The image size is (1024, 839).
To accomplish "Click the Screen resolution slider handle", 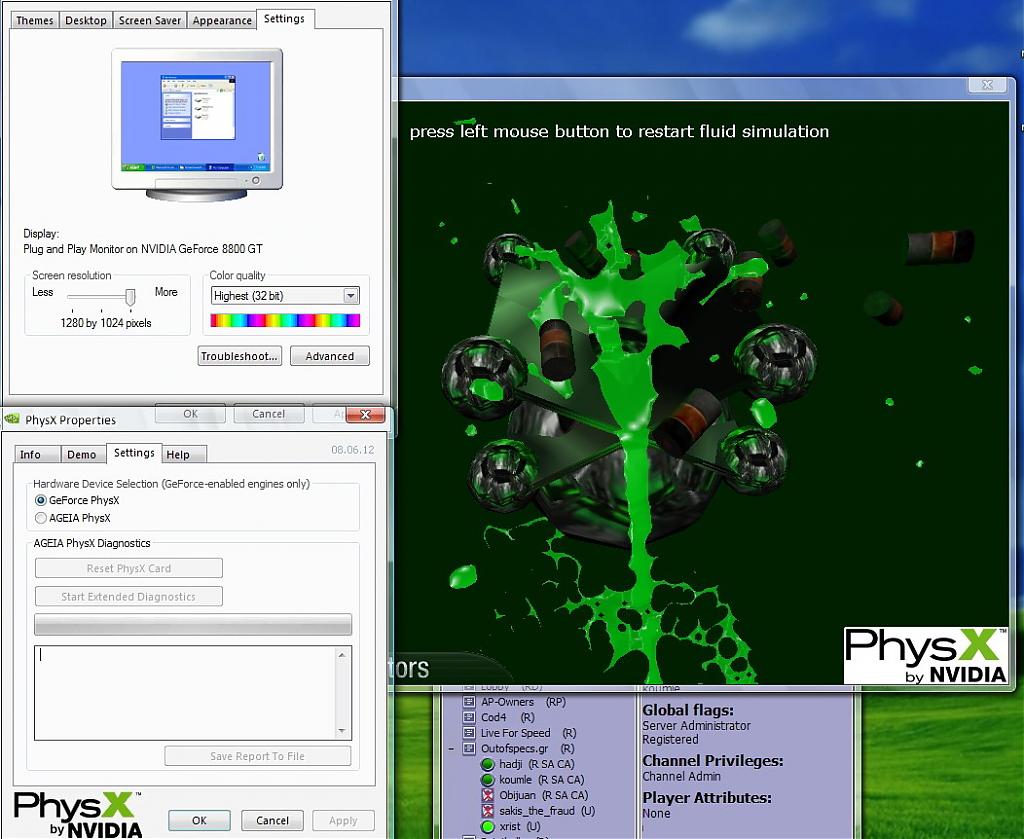I will [130, 296].
